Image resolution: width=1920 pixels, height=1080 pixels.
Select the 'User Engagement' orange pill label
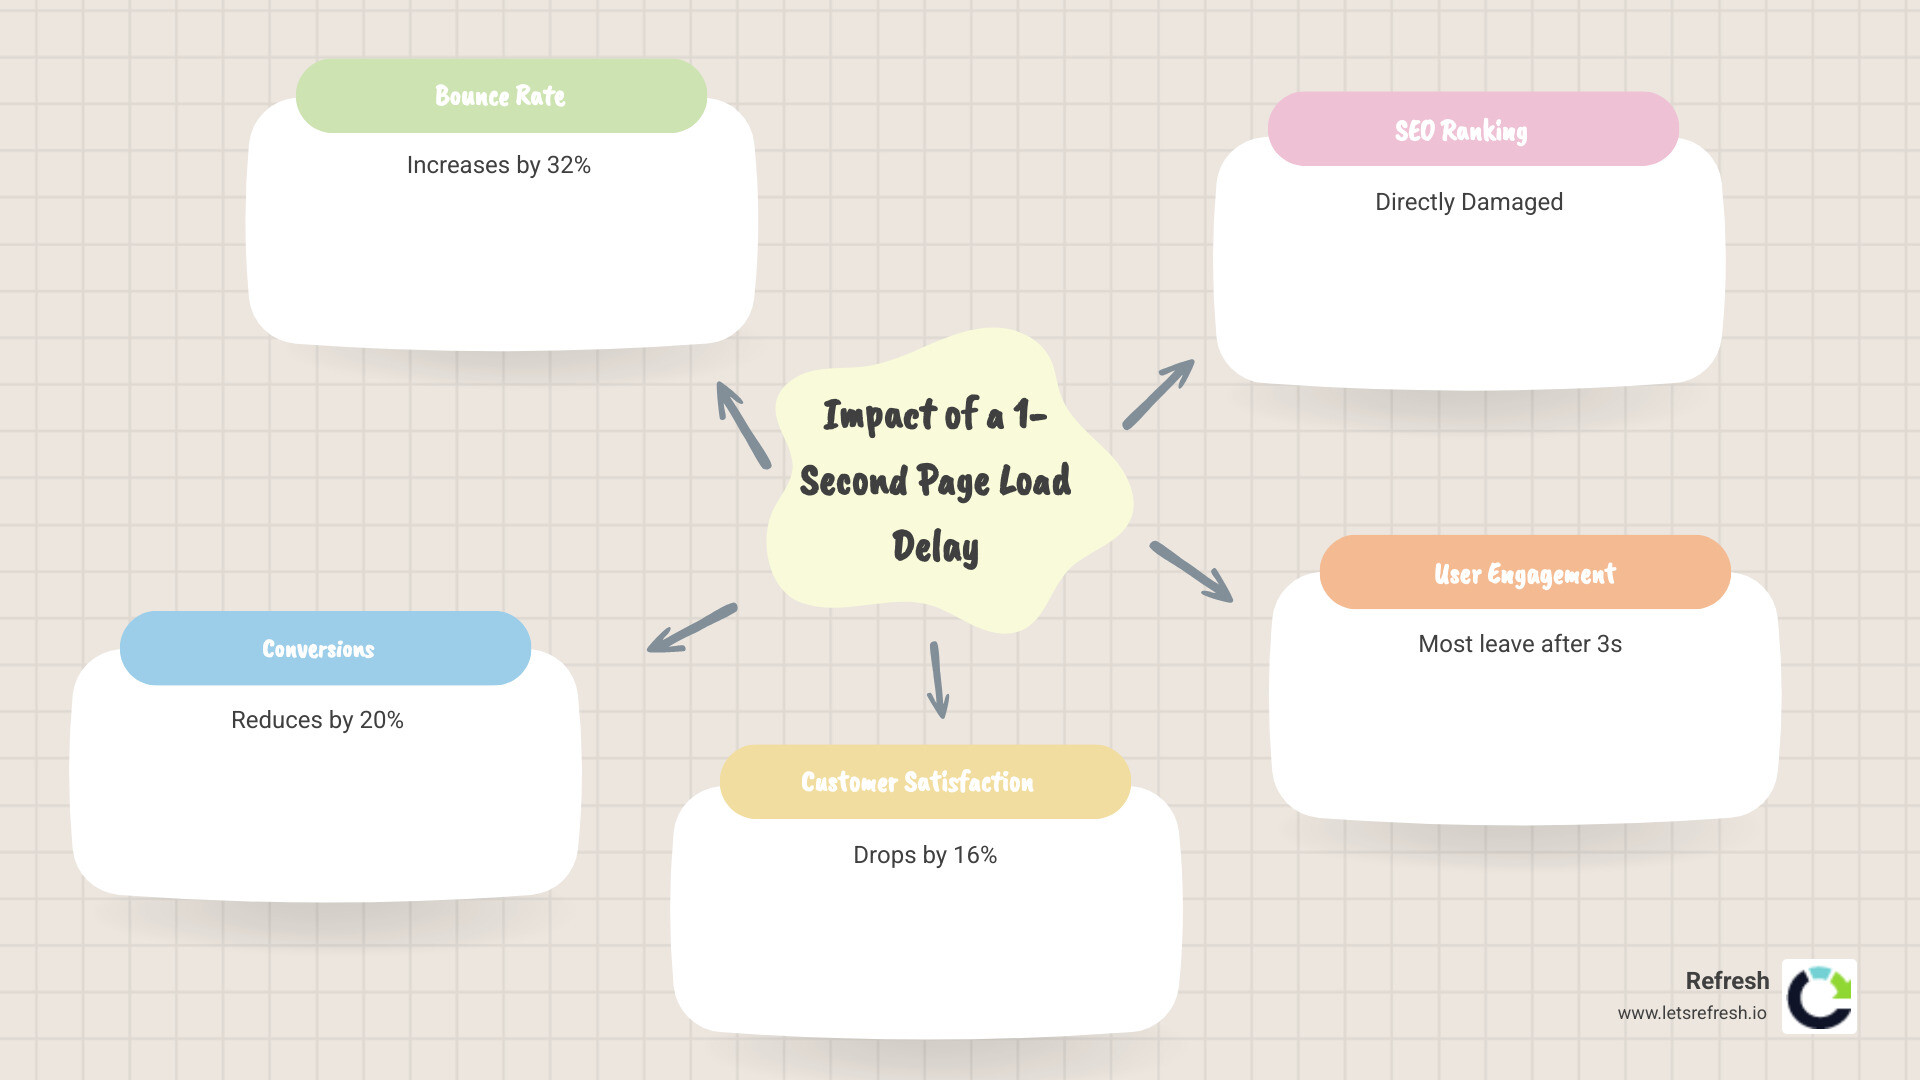[1524, 573]
